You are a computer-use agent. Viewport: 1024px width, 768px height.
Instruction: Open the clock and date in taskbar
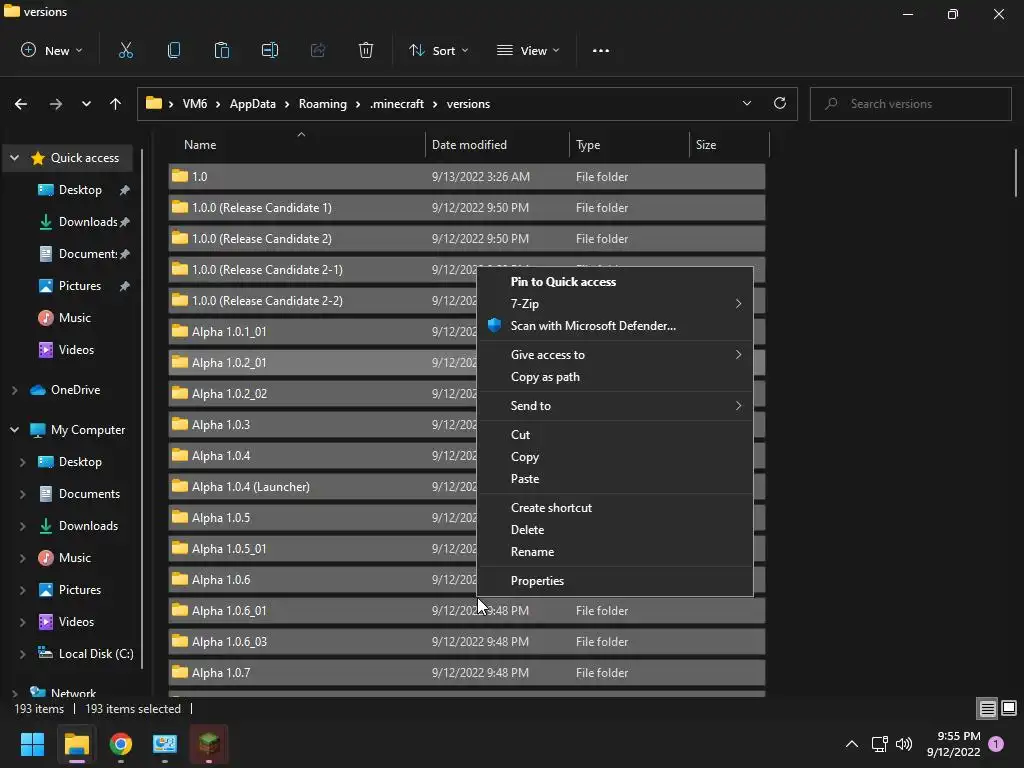(x=953, y=744)
